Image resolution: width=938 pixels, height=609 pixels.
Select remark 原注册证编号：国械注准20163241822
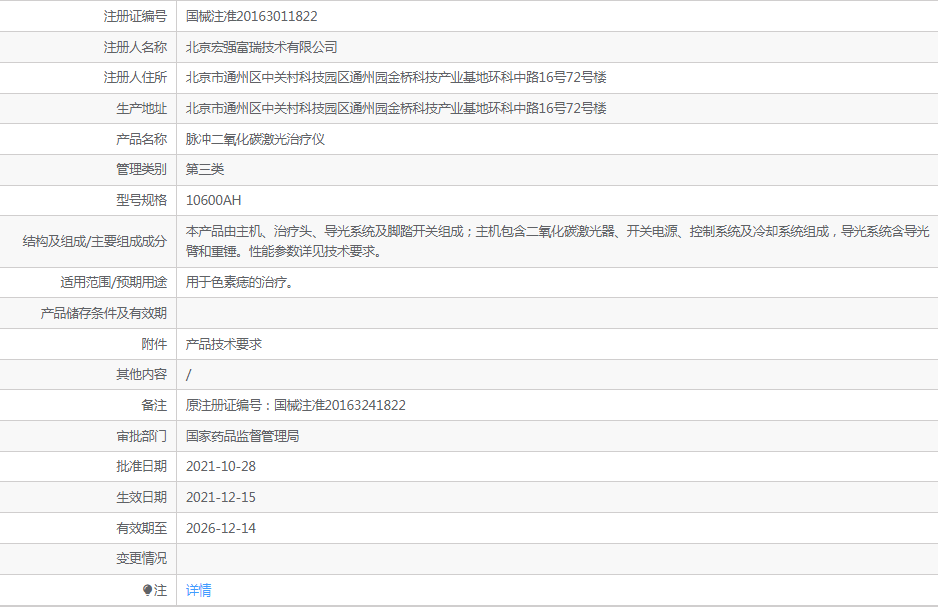(296, 405)
